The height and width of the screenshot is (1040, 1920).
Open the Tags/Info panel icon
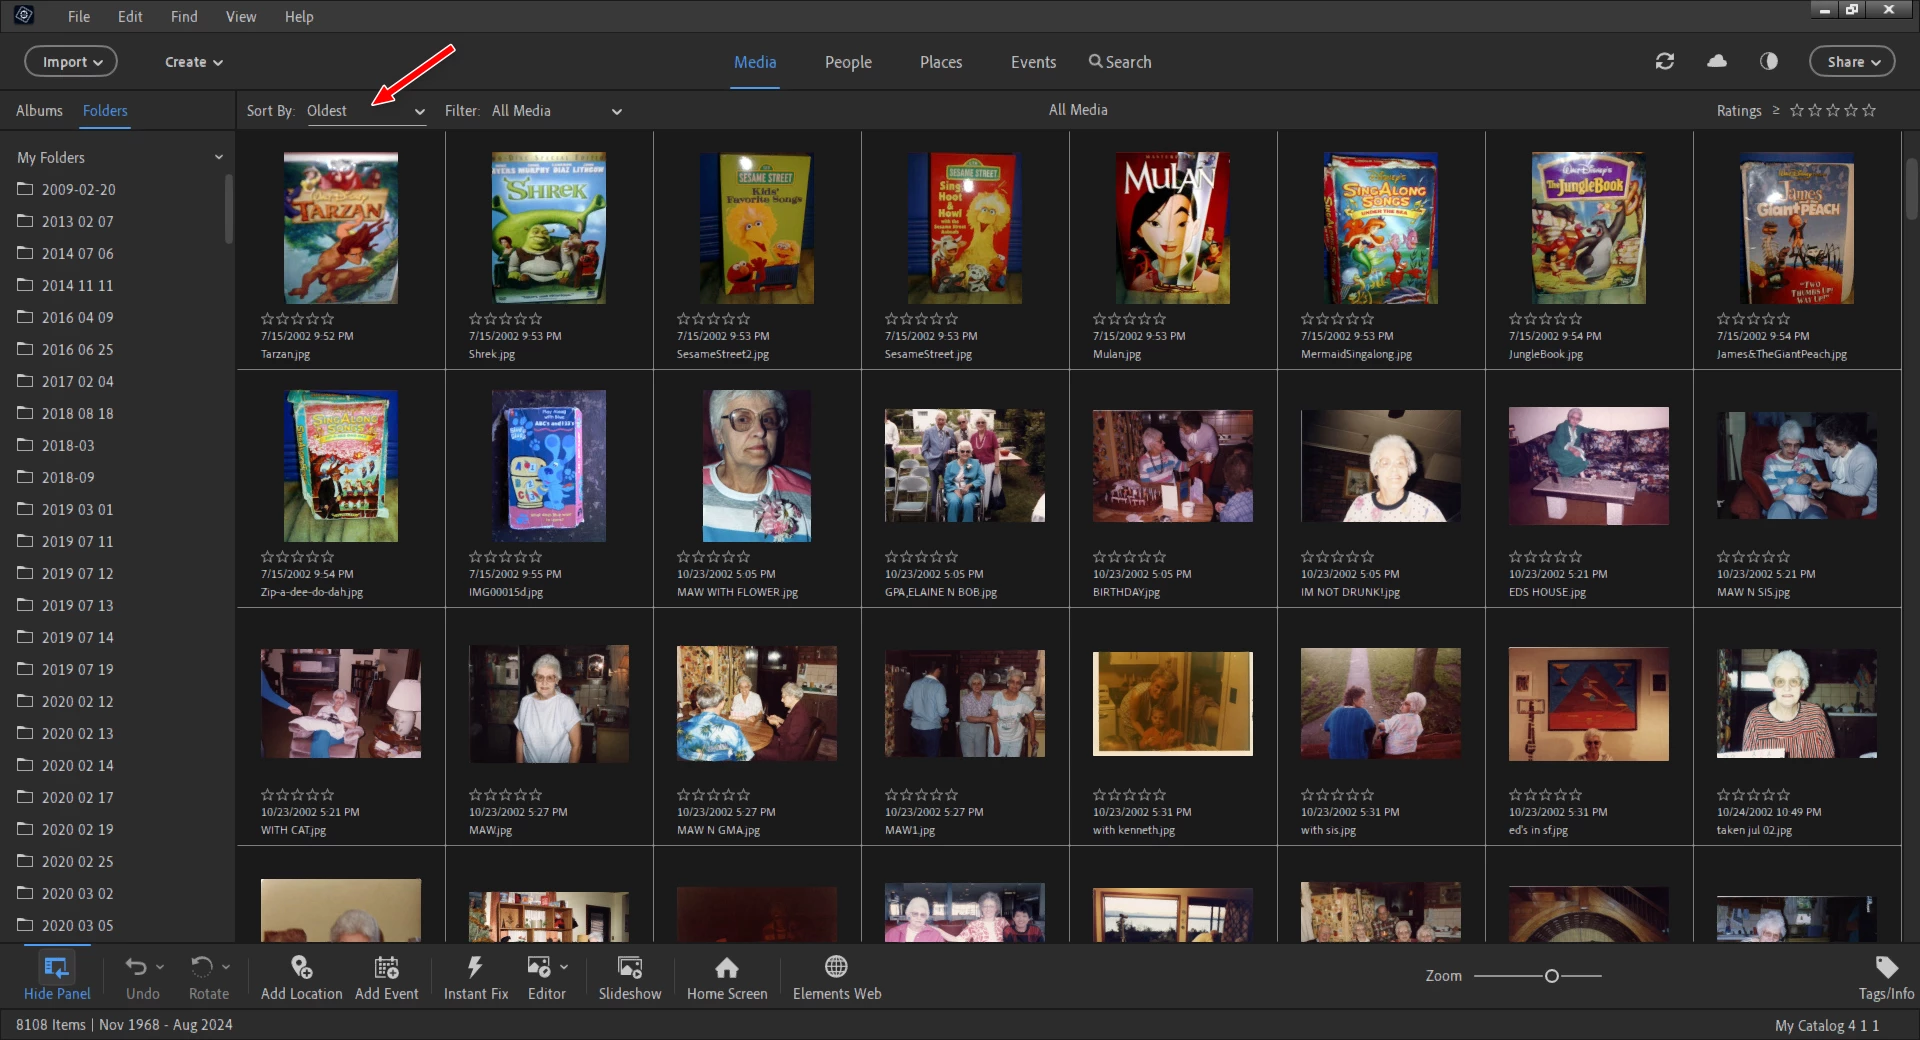1886,967
